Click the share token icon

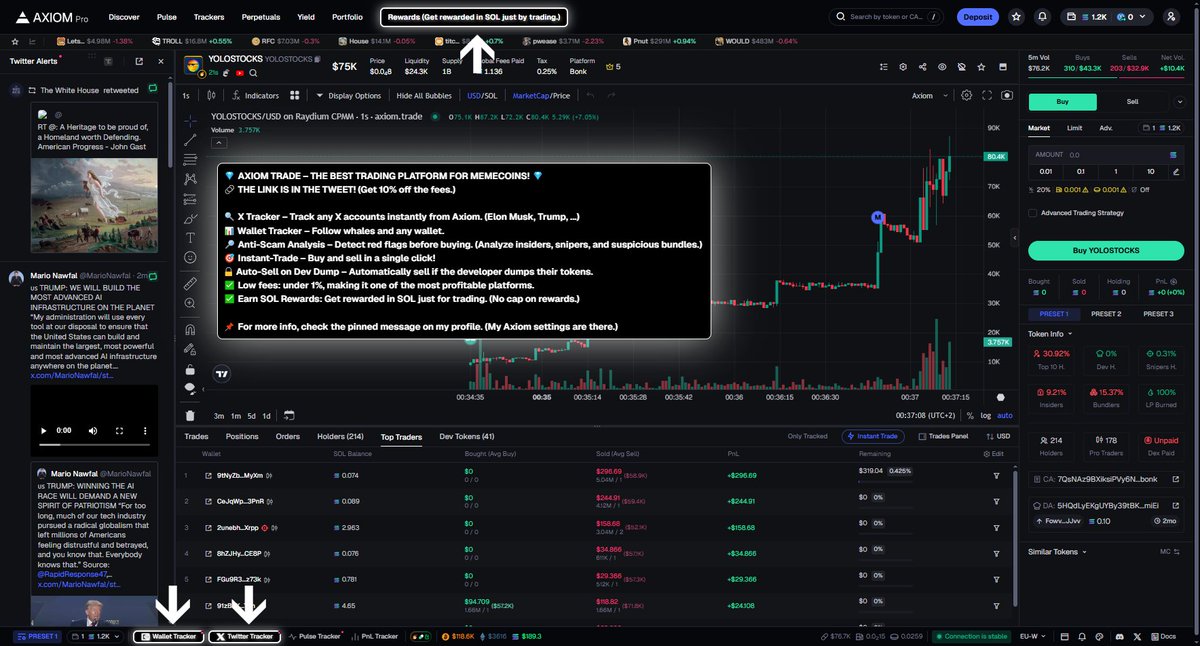pos(921,66)
